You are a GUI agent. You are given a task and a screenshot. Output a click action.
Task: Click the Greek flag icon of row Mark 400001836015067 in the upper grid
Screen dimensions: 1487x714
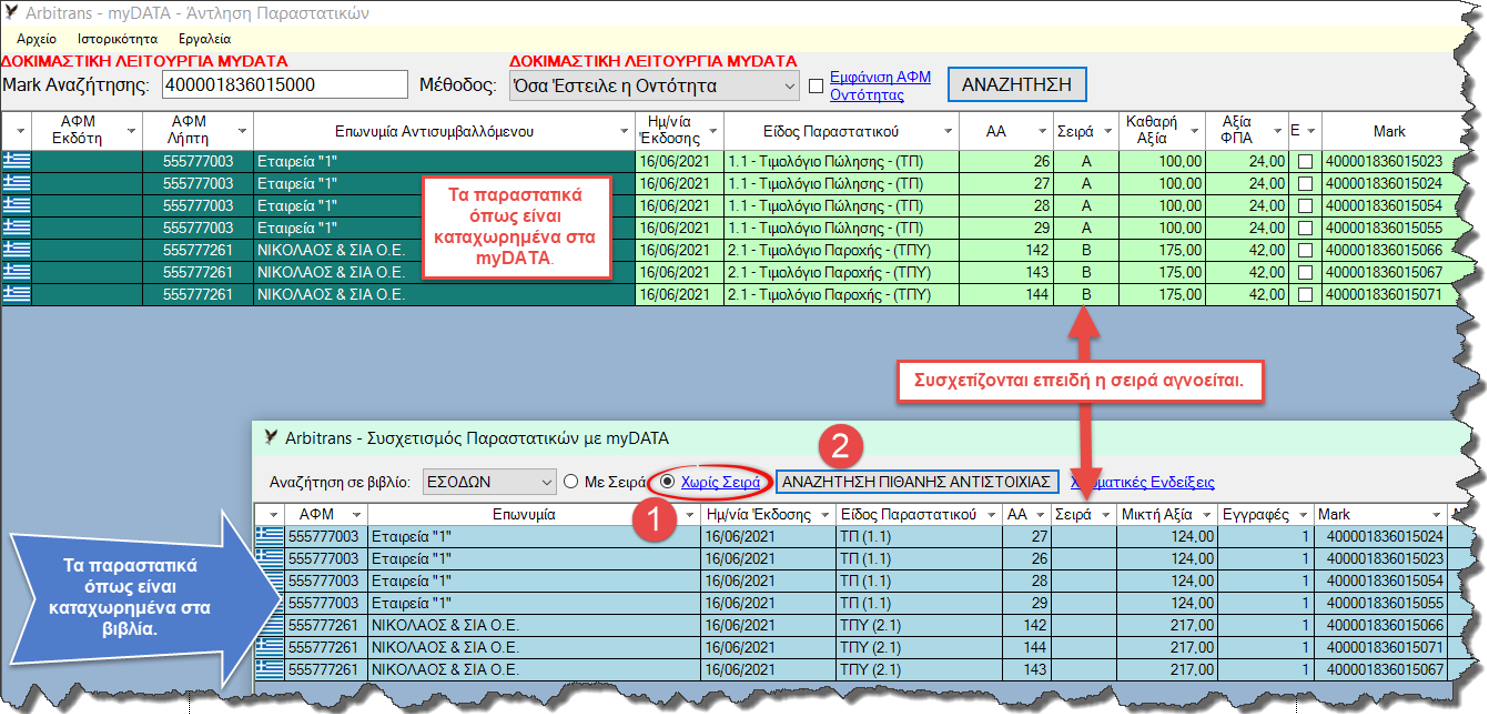(17, 272)
